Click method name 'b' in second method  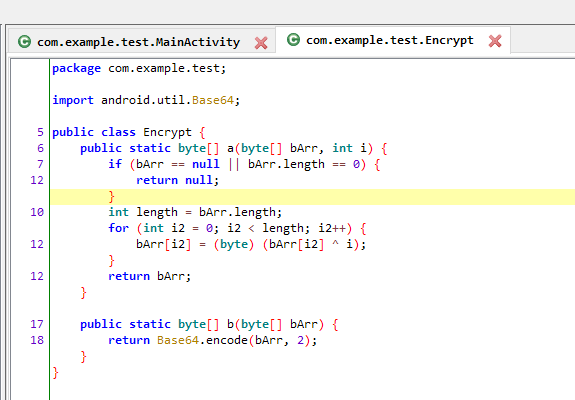pyautogui.click(x=230, y=324)
